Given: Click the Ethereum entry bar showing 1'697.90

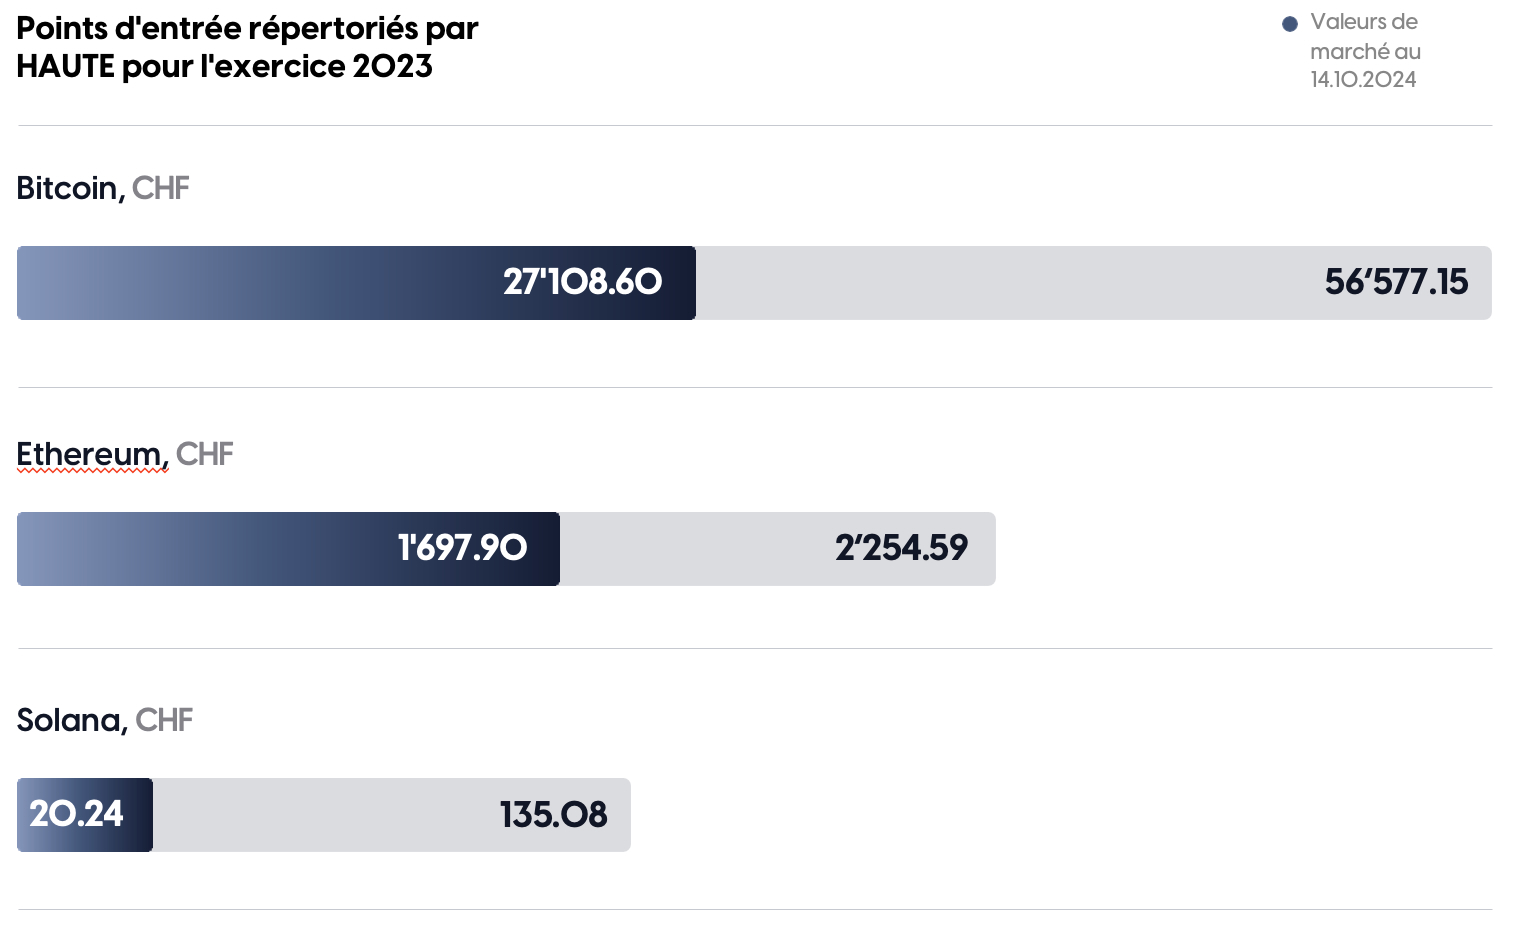Looking at the screenshot, I should click(x=288, y=549).
